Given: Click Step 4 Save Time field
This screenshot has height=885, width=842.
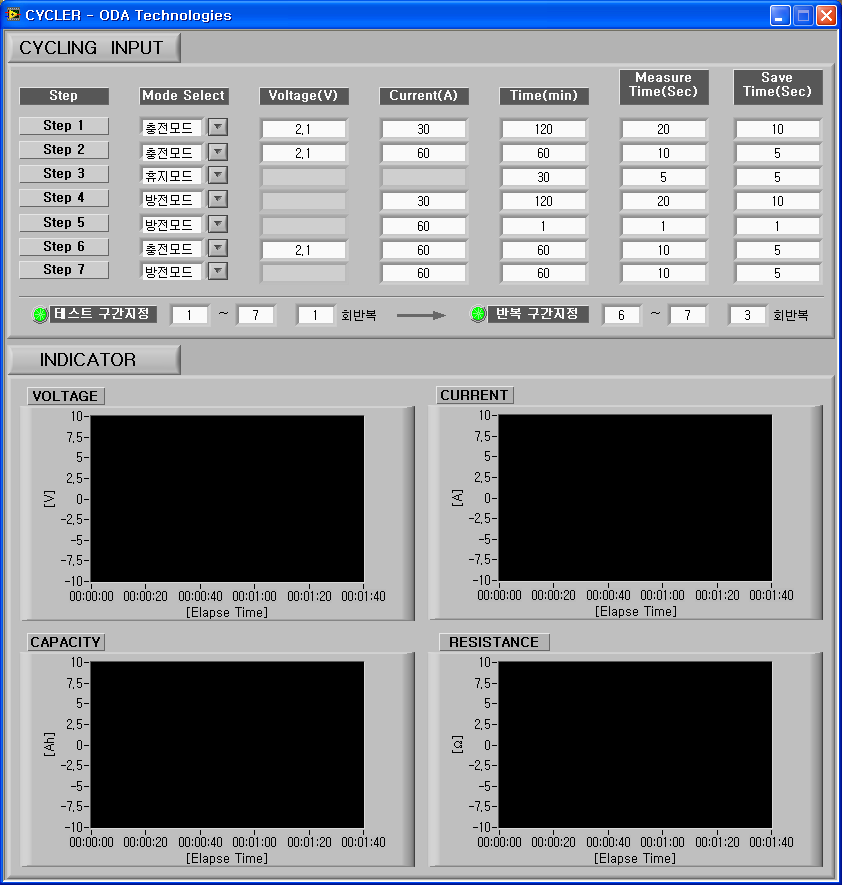Looking at the screenshot, I should click(x=778, y=201).
